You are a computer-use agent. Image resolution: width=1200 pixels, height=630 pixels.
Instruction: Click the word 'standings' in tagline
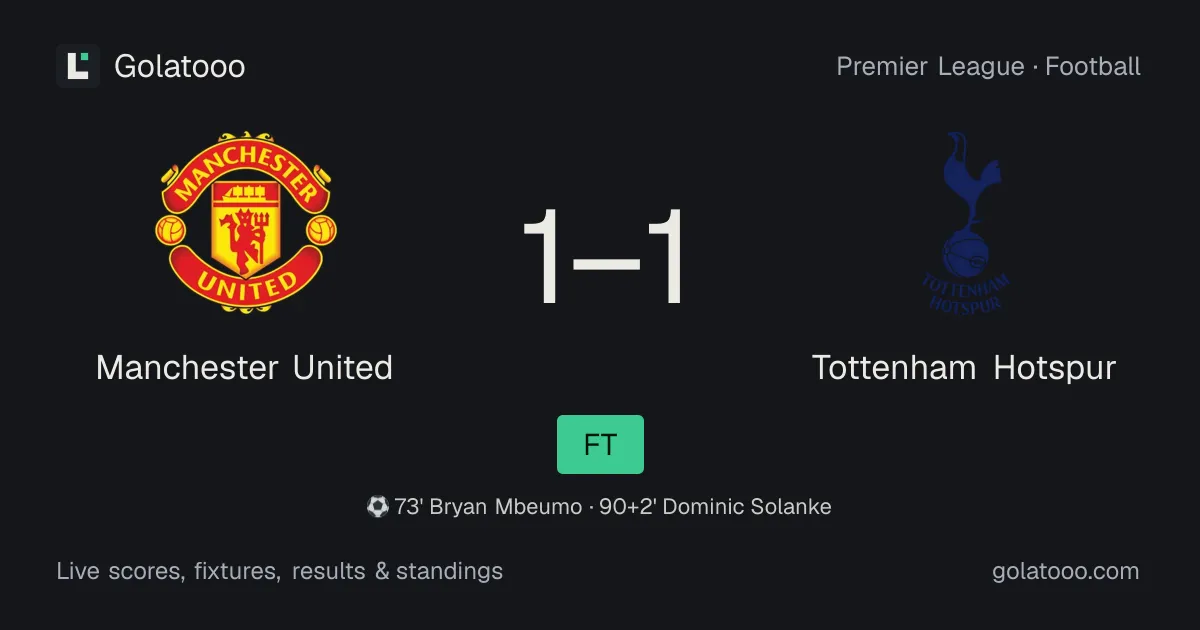pos(449,572)
